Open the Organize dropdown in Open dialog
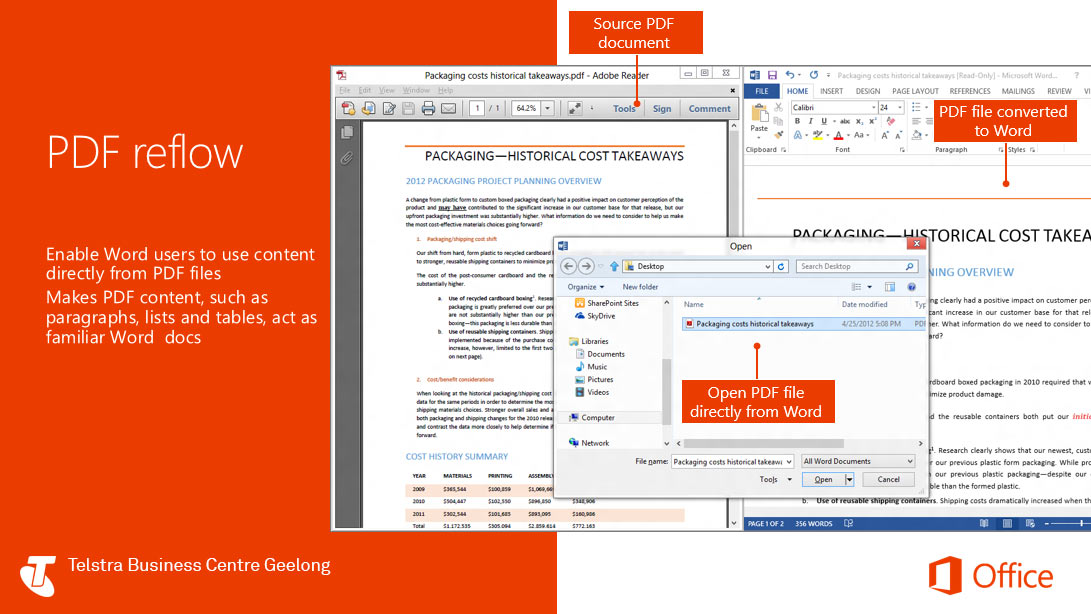The width and height of the screenshot is (1091, 614). [586, 287]
